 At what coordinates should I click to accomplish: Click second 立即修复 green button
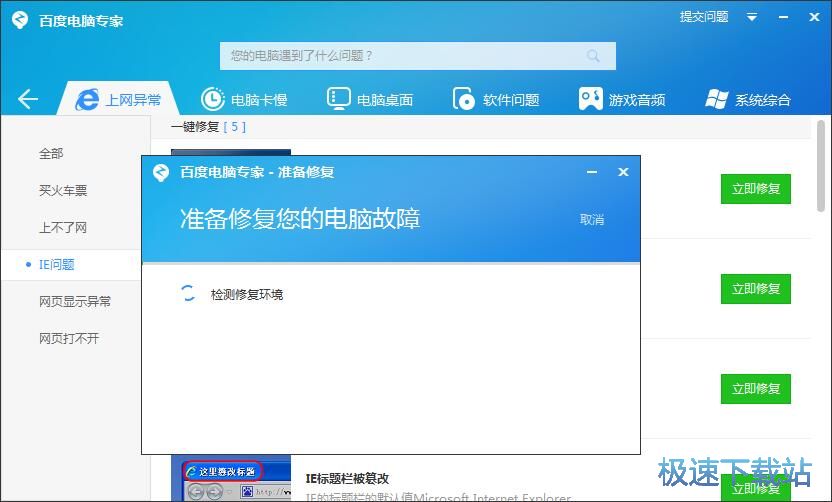(756, 289)
